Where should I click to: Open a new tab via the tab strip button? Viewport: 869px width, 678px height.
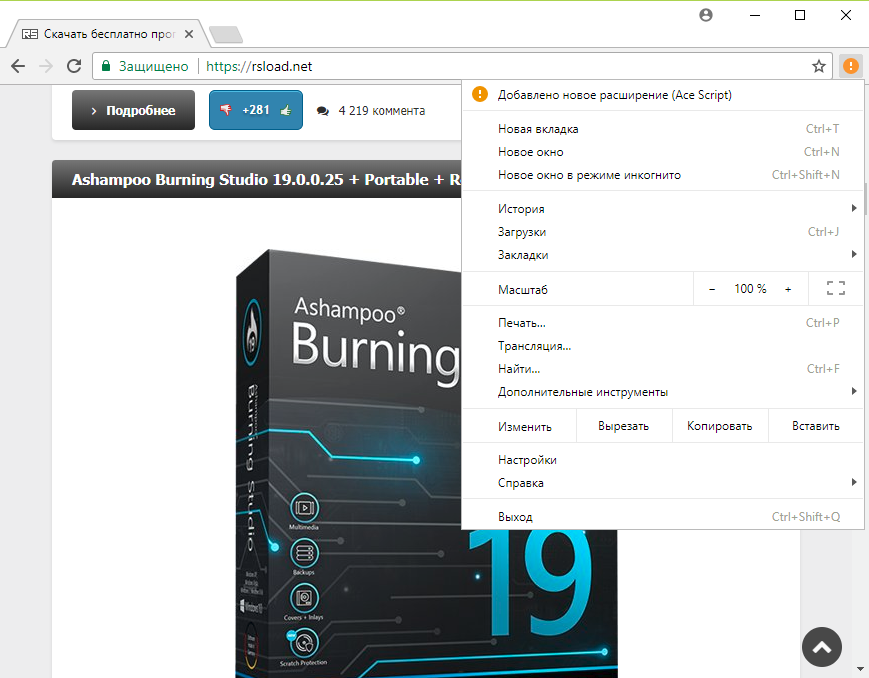(x=226, y=34)
